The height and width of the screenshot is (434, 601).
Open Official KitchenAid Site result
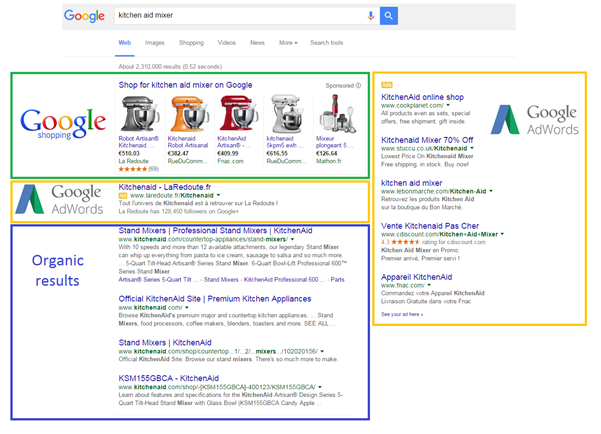(215, 299)
